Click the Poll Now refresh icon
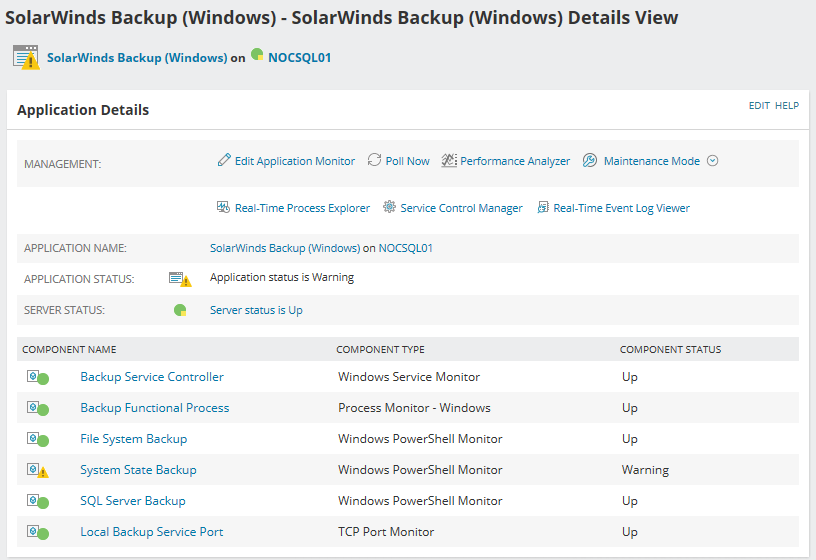Viewport: 816px width, 560px height. click(375, 160)
